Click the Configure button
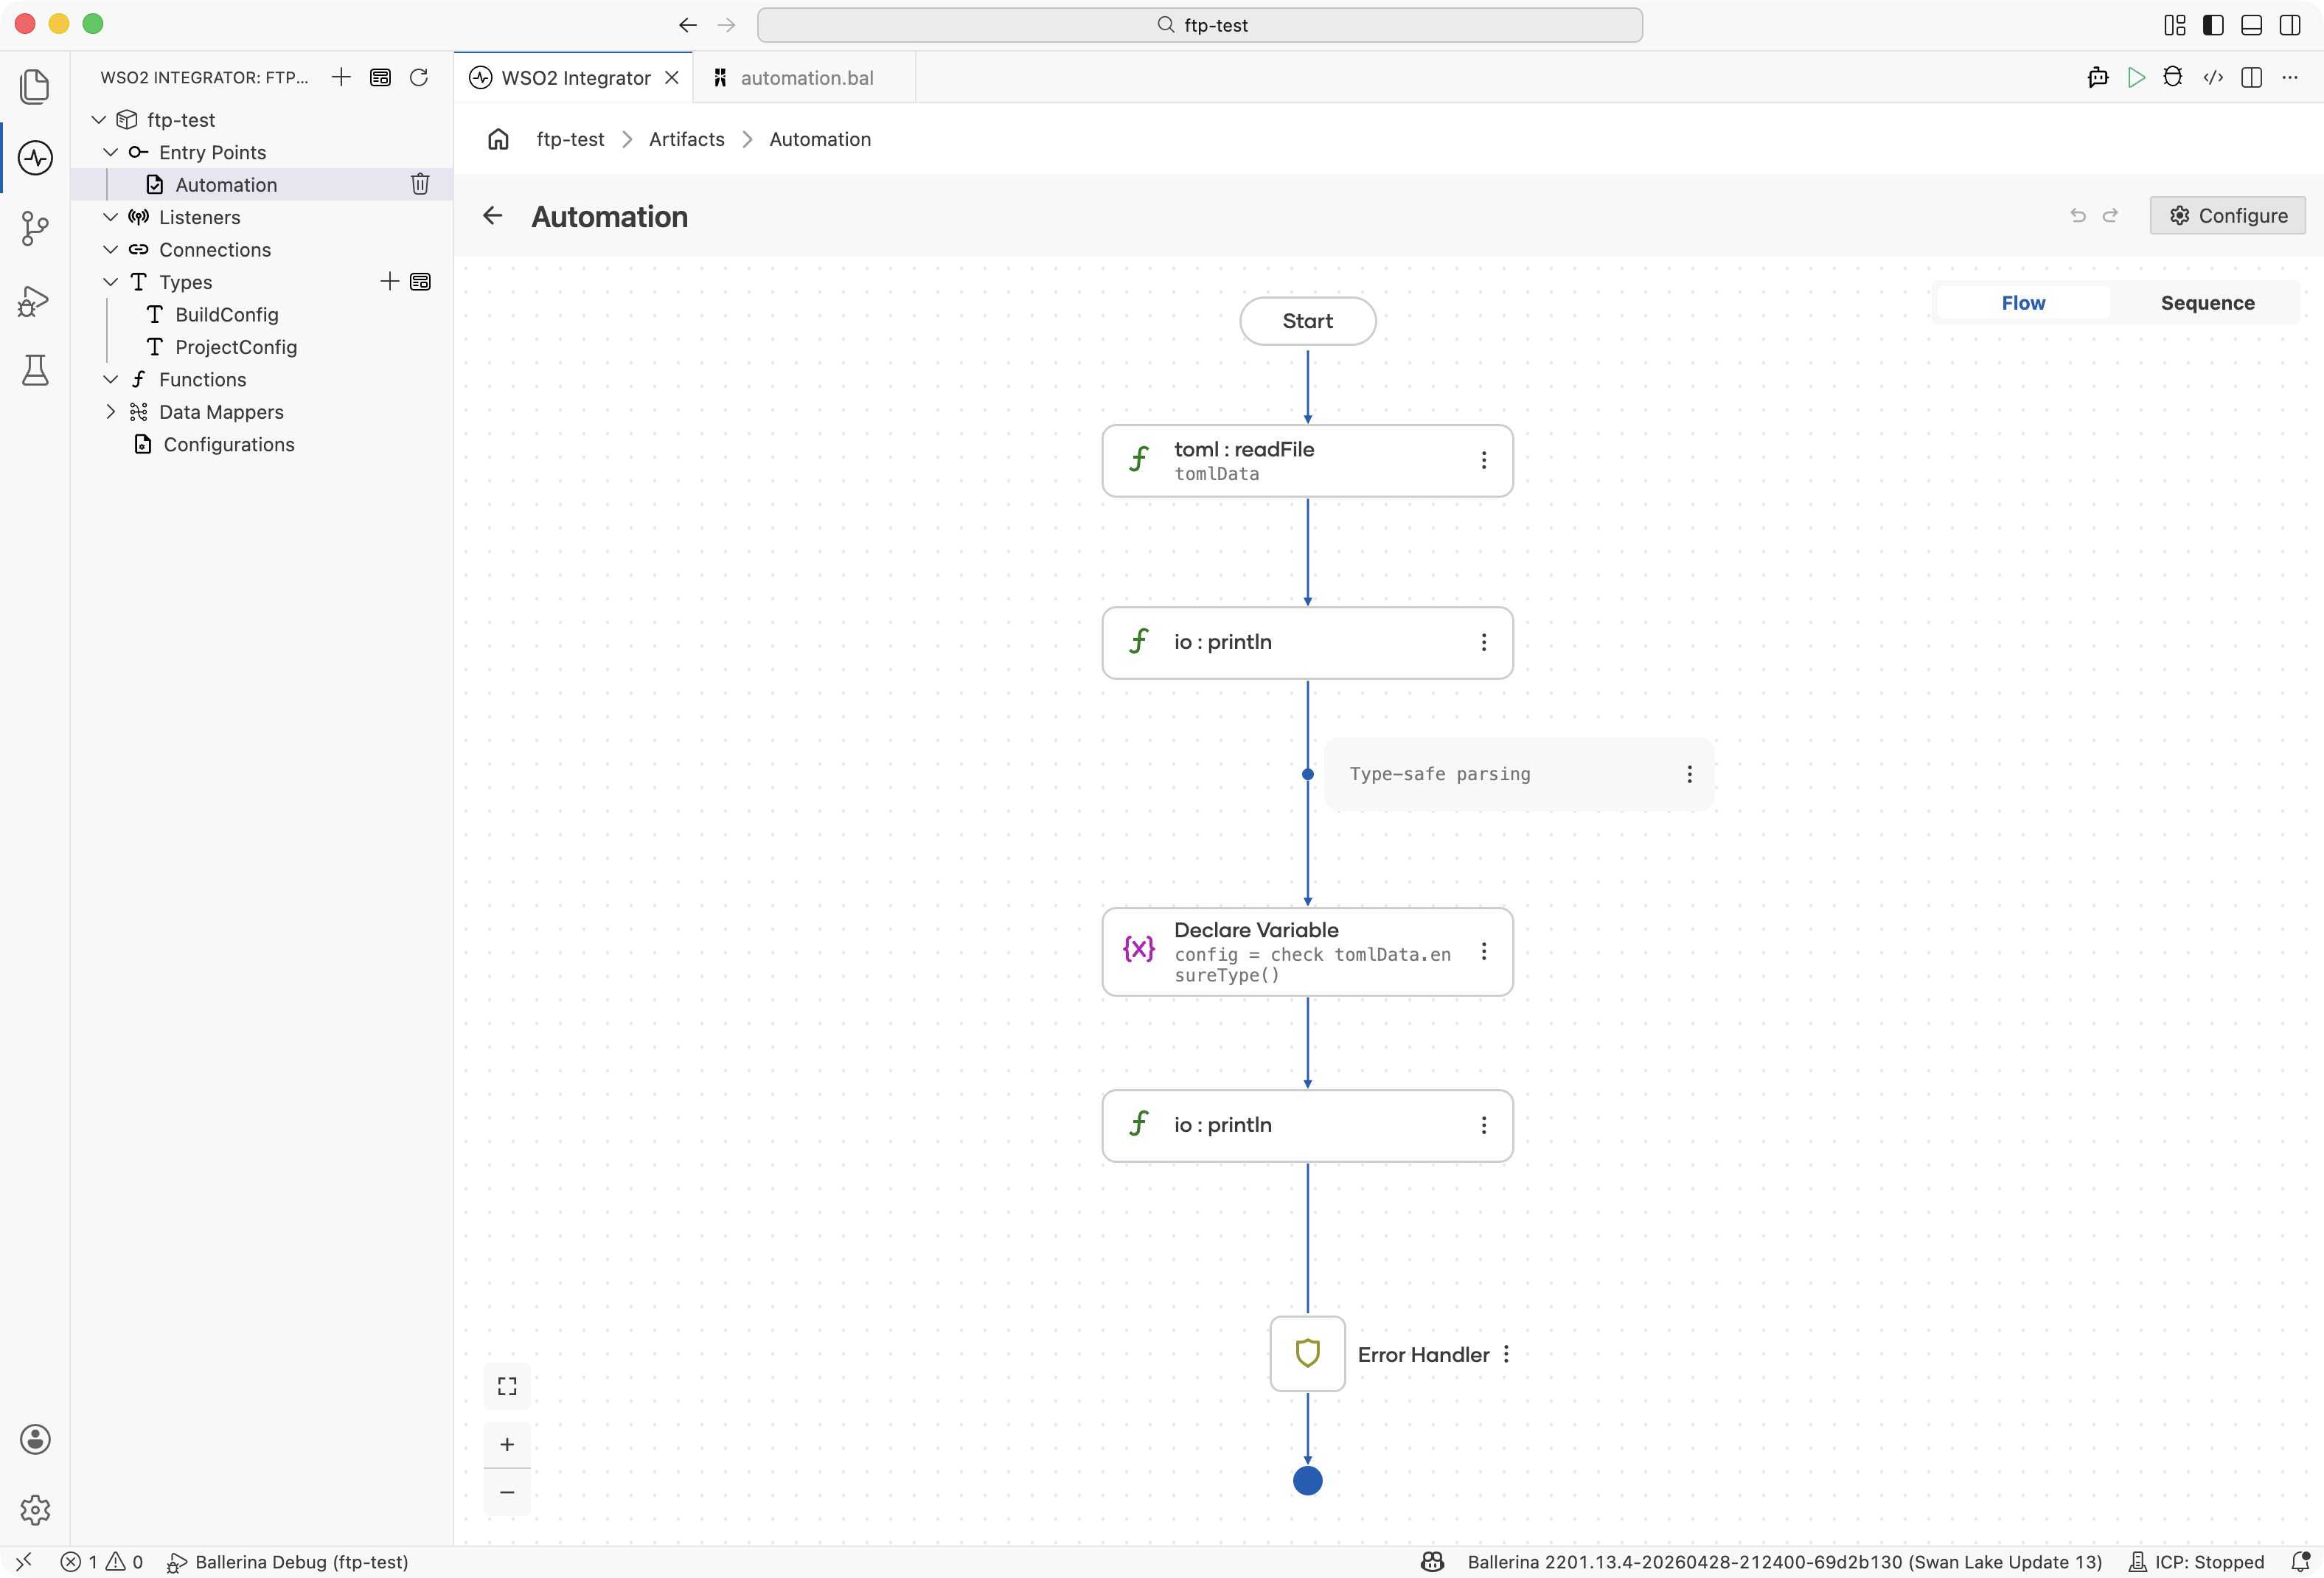Image resolution: width=2324 pixels, height=1578 pixels. [2227, 216]
